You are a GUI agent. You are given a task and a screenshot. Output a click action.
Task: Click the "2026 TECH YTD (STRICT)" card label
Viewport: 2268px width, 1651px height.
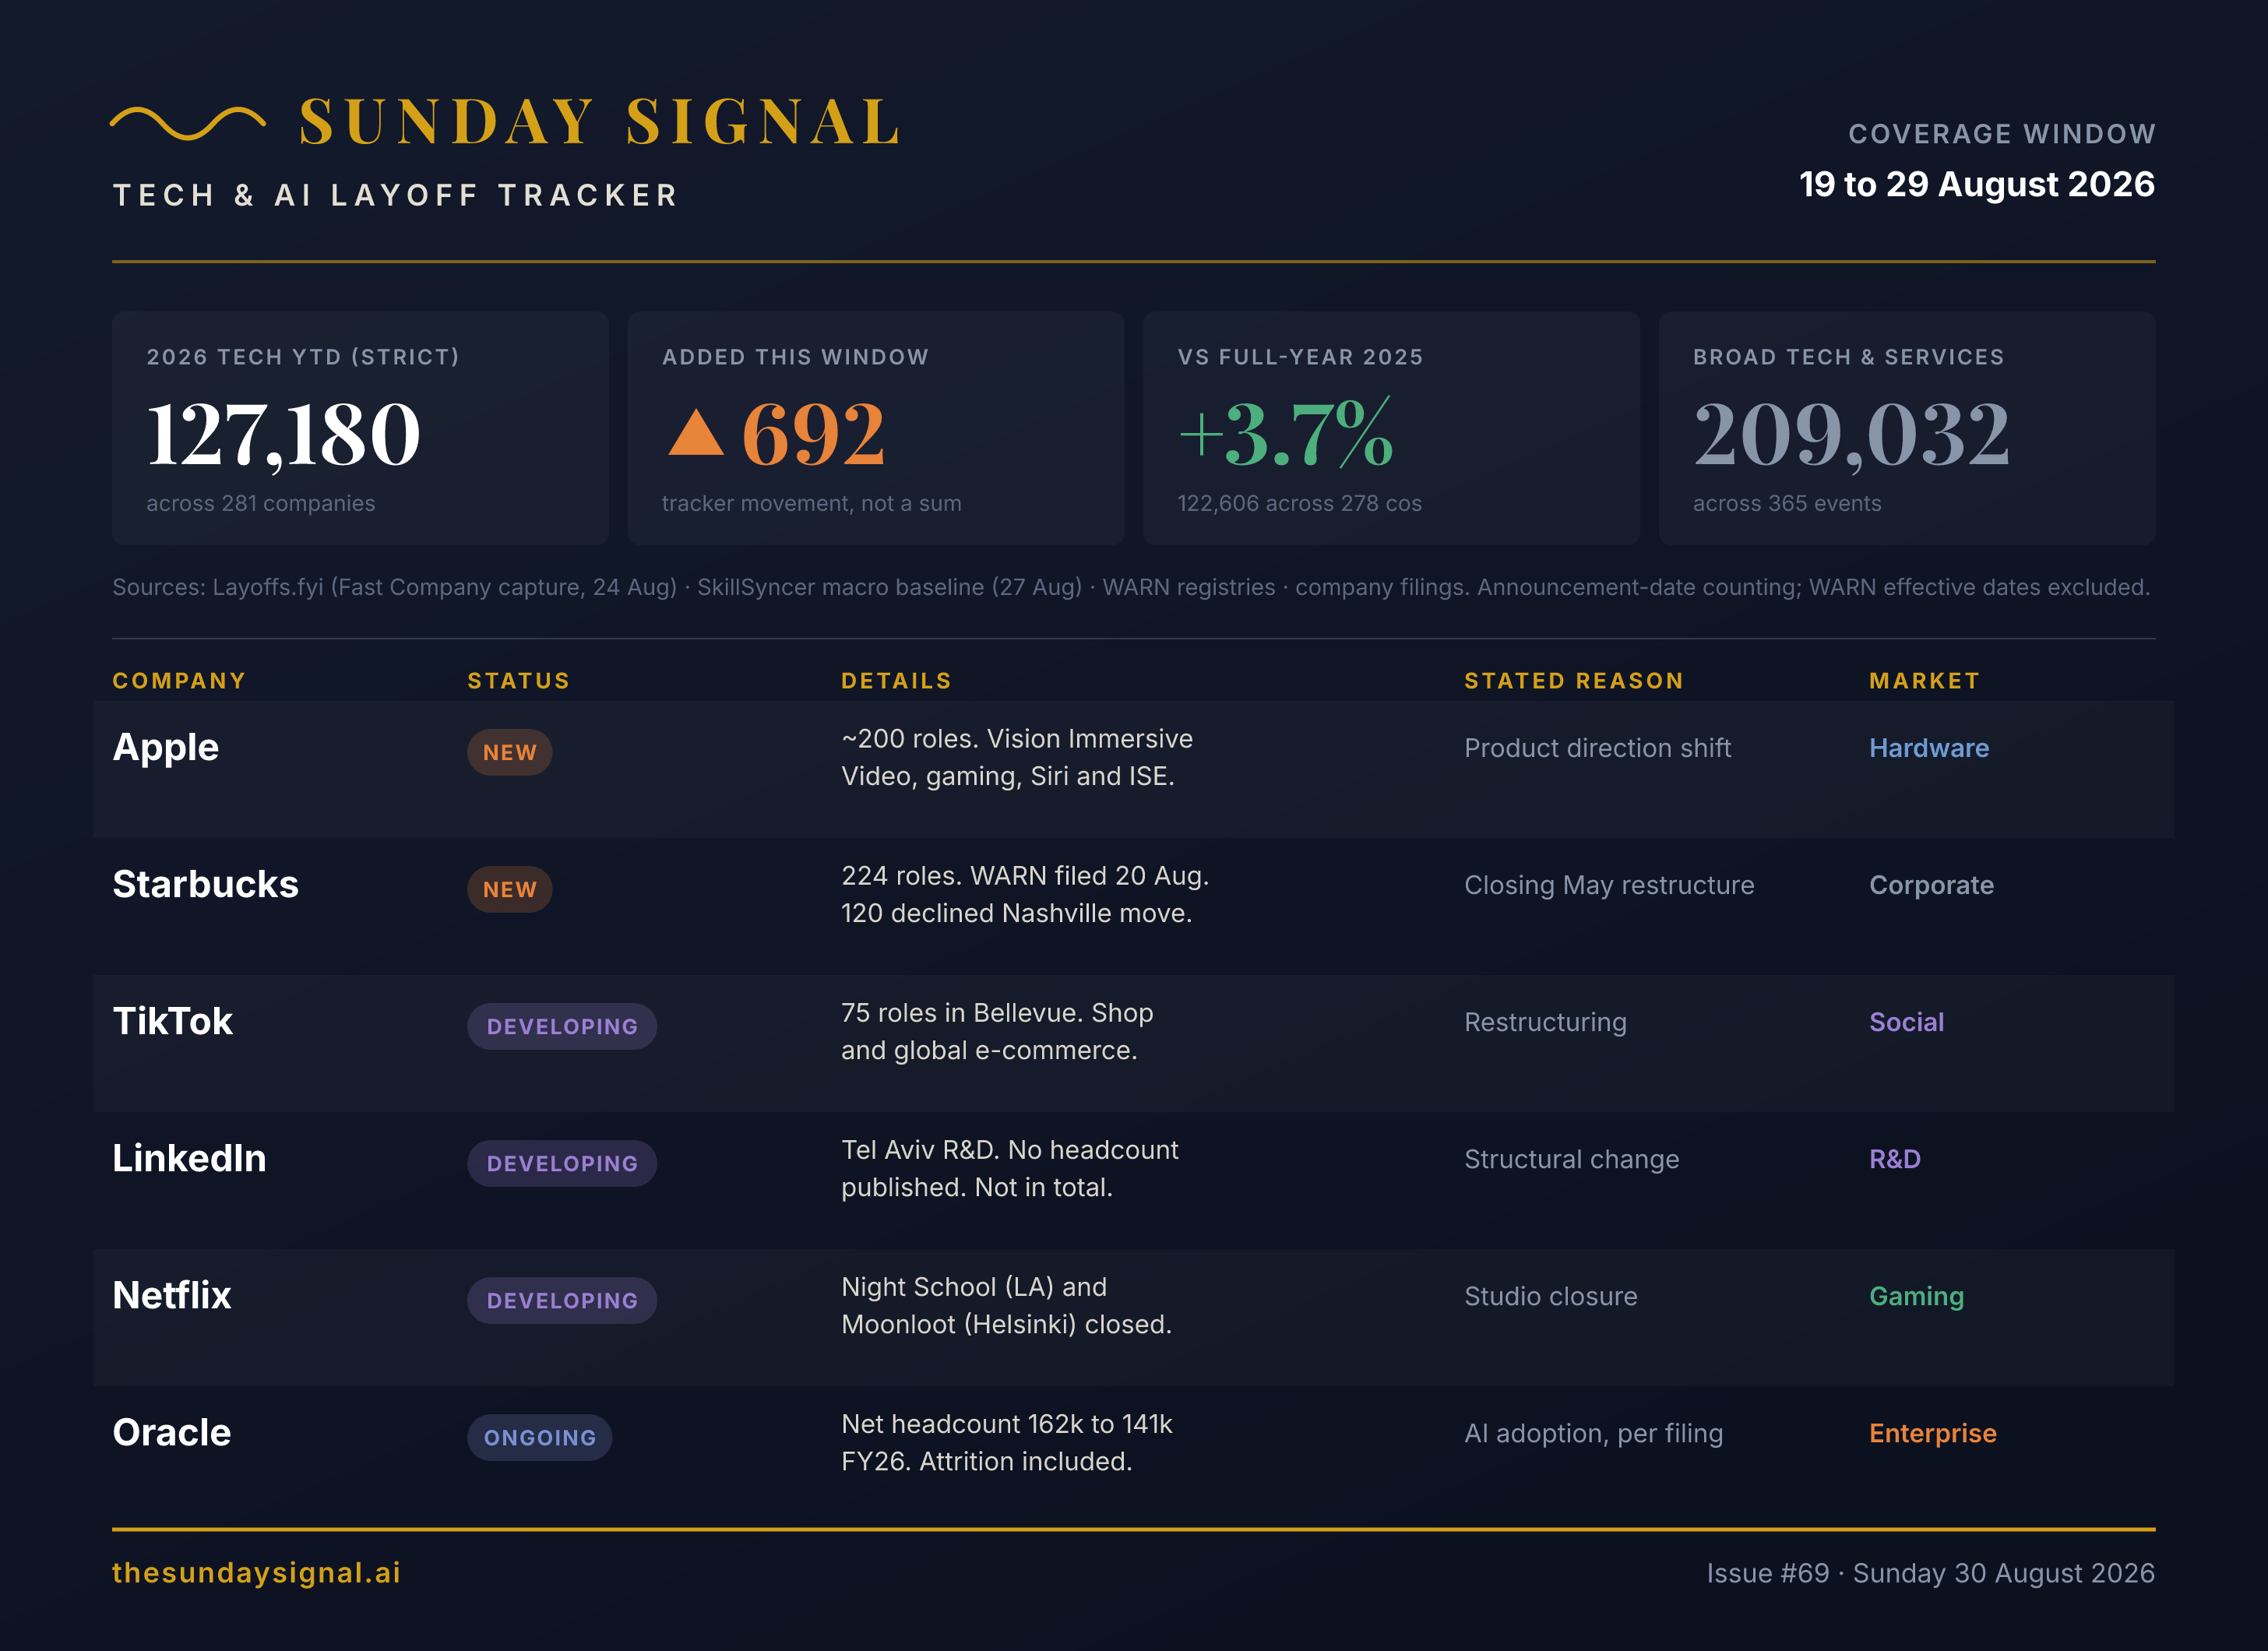(x=303, y=357)
